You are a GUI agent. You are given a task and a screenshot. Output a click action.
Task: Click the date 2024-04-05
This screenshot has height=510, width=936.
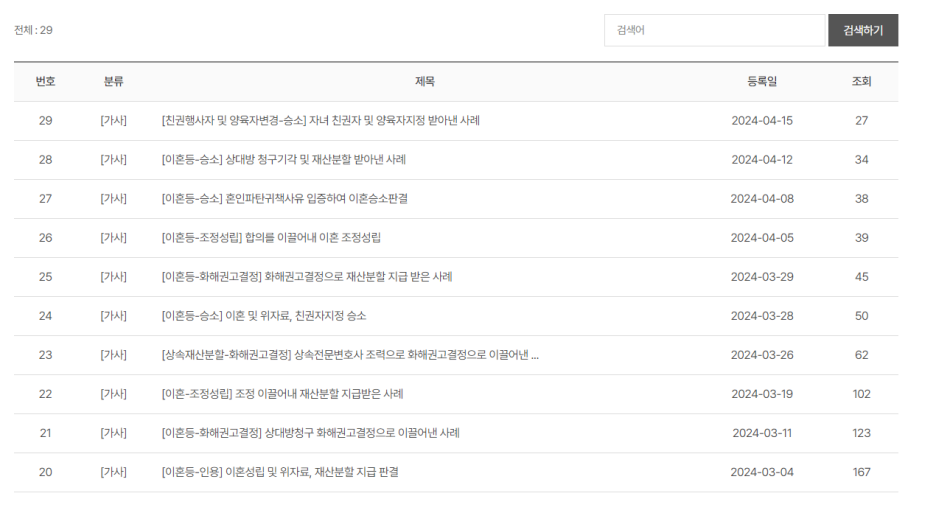(x=762, y=238)
